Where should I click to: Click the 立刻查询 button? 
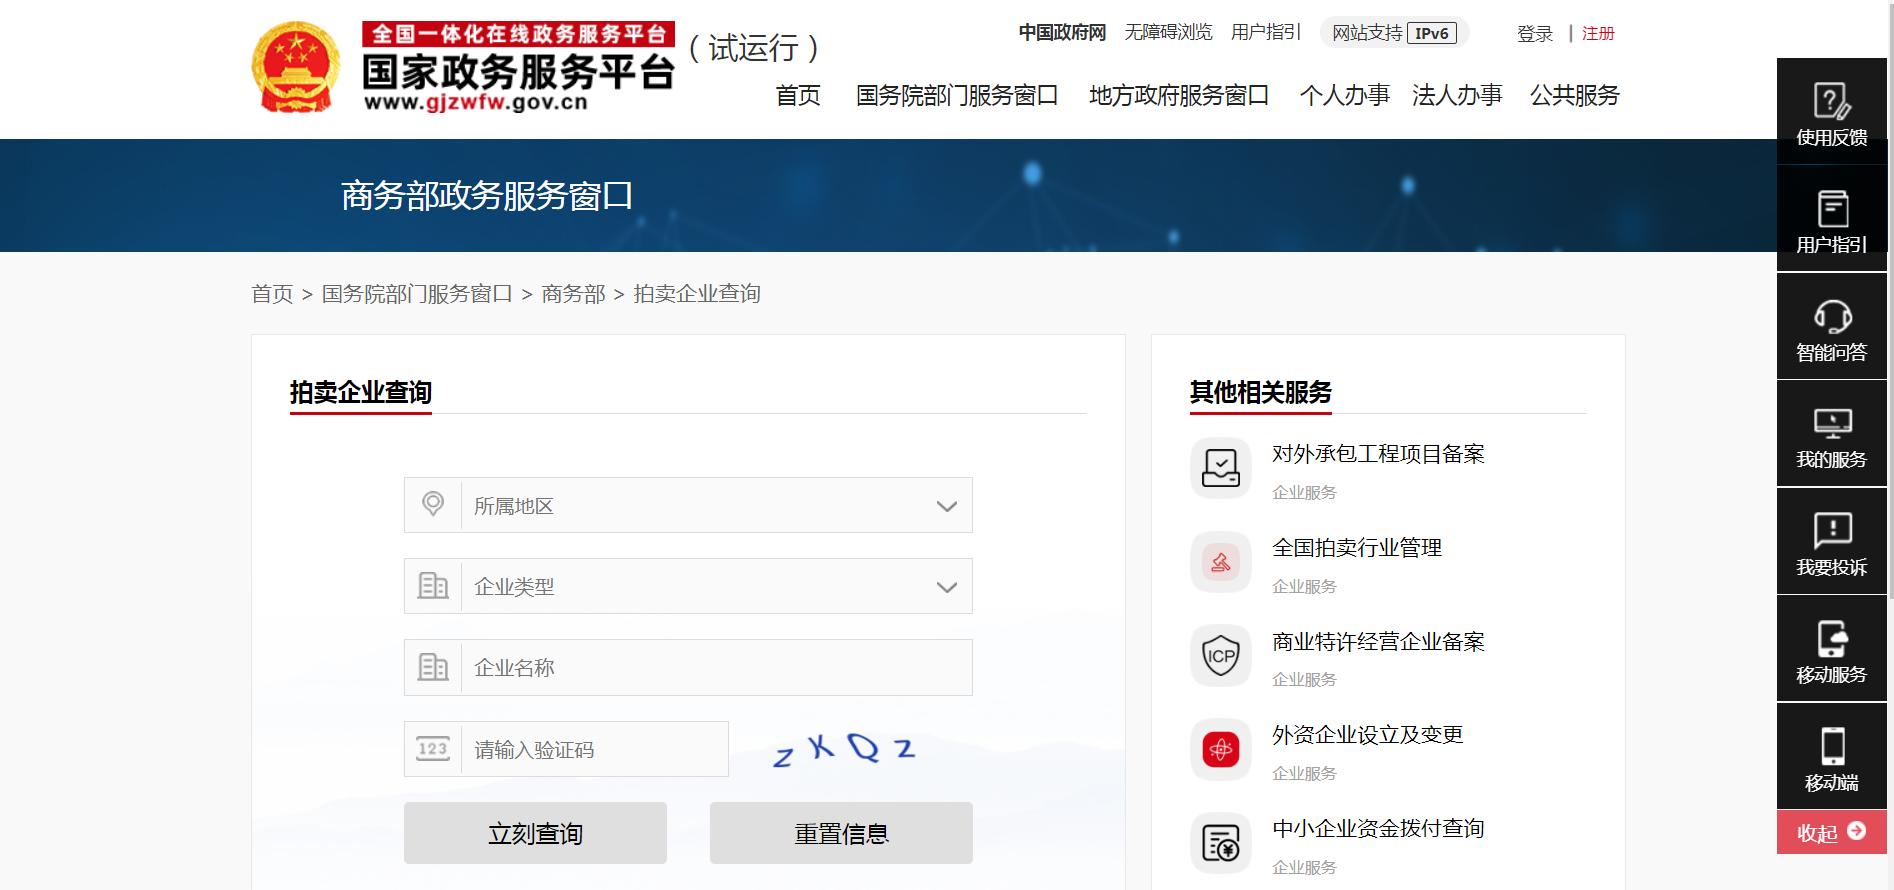(x=535, y=833)
